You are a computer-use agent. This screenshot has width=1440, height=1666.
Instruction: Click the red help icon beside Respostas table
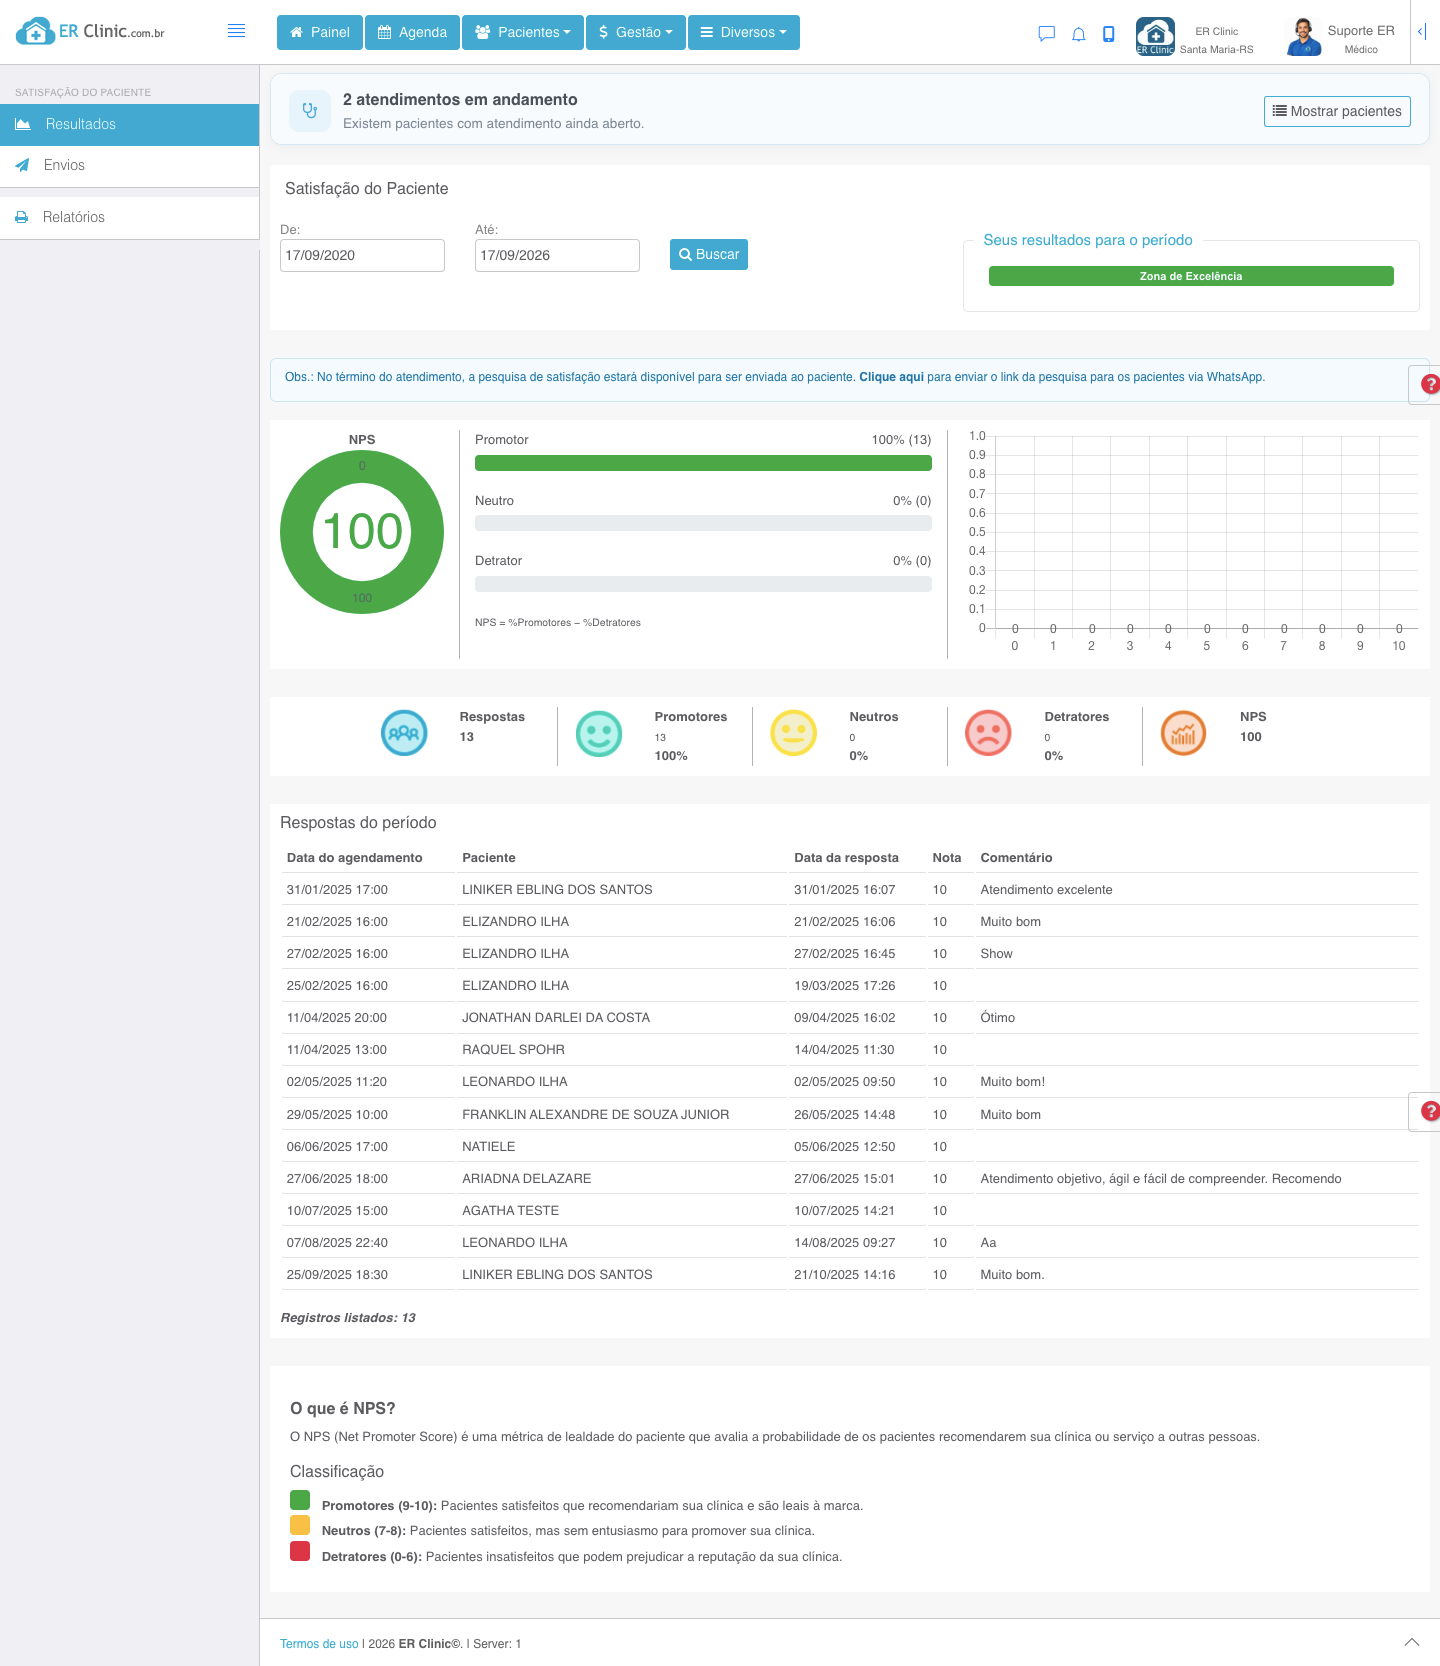tap(1431, 1111)
